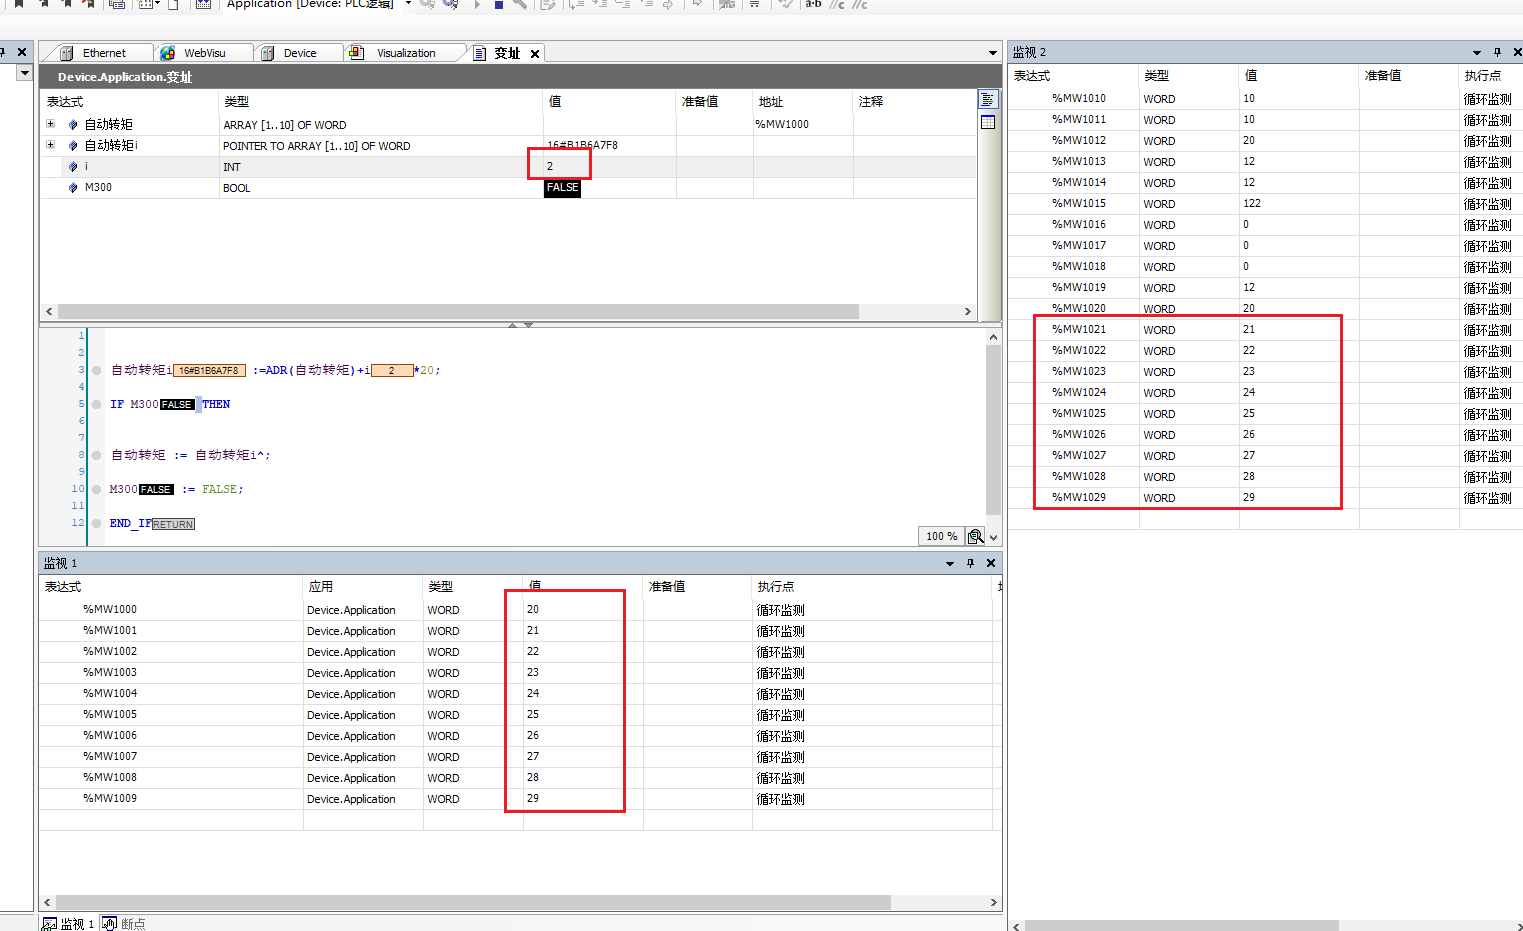Pin the 监视 2 watch panel
The height and width of the screenshot is (931, 1523).
pos(1497,52)
